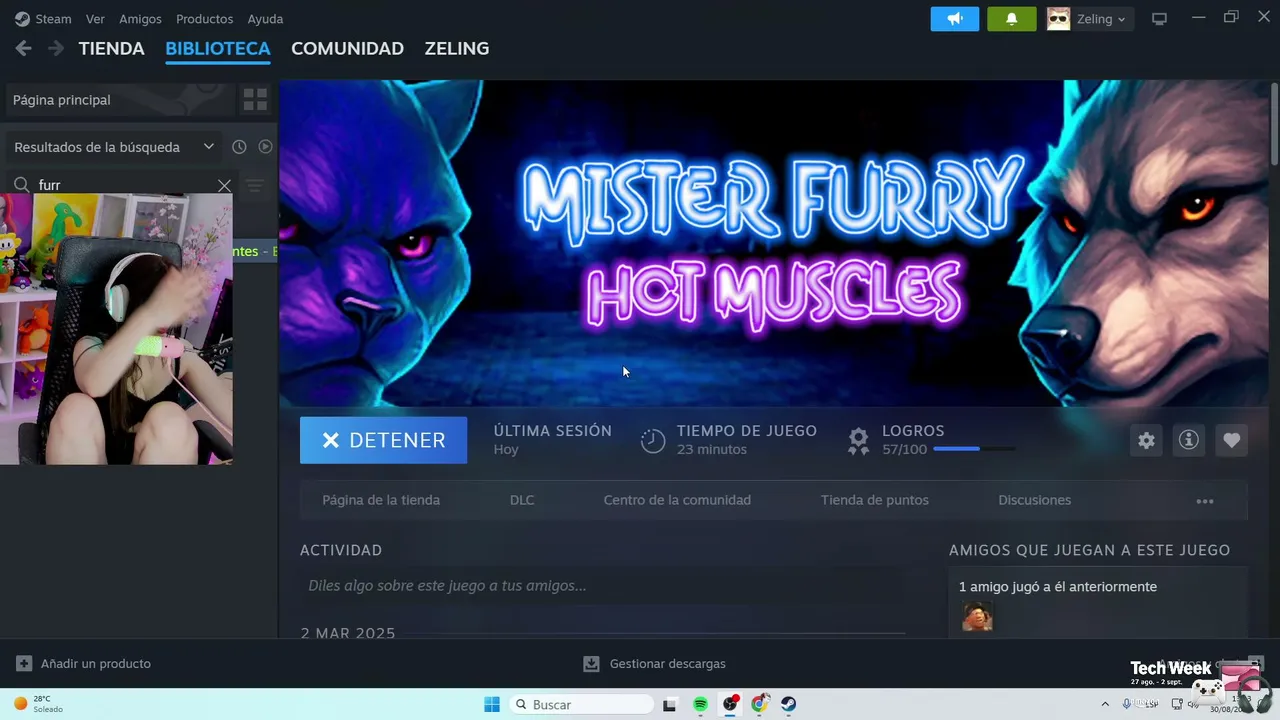Click the activity status text box

(x=602, y=586)
